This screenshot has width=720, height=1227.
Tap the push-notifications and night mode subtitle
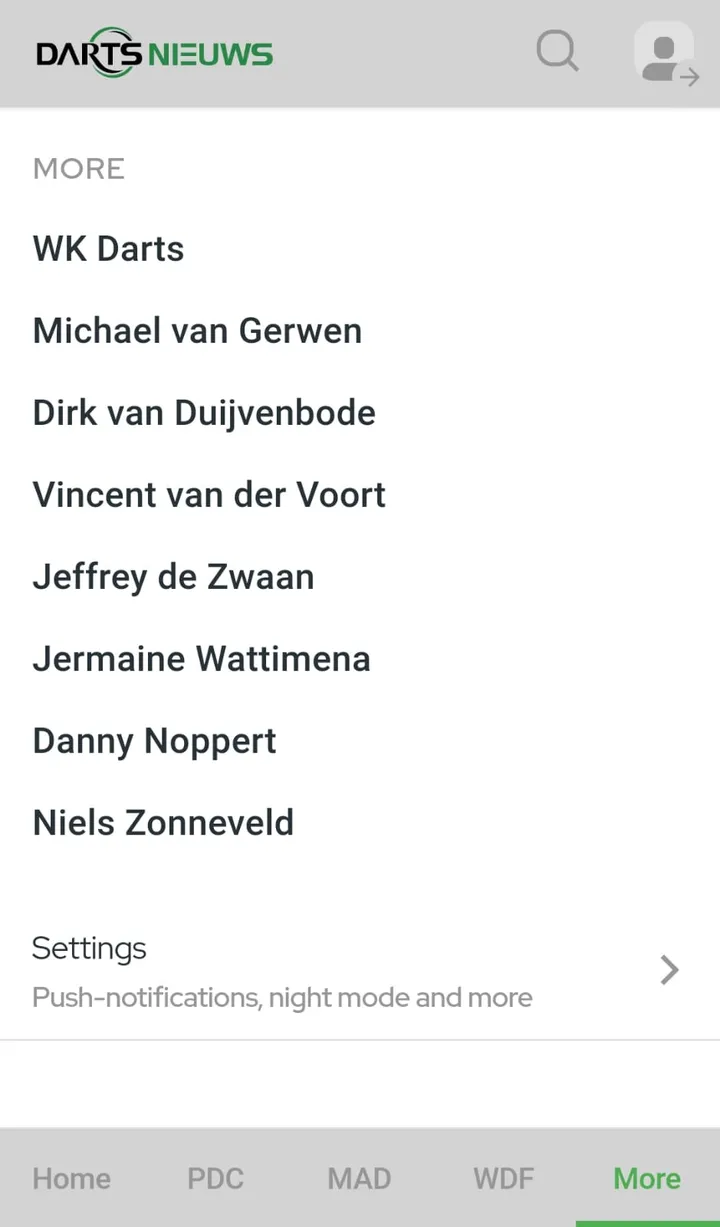[x=282, y=998]
